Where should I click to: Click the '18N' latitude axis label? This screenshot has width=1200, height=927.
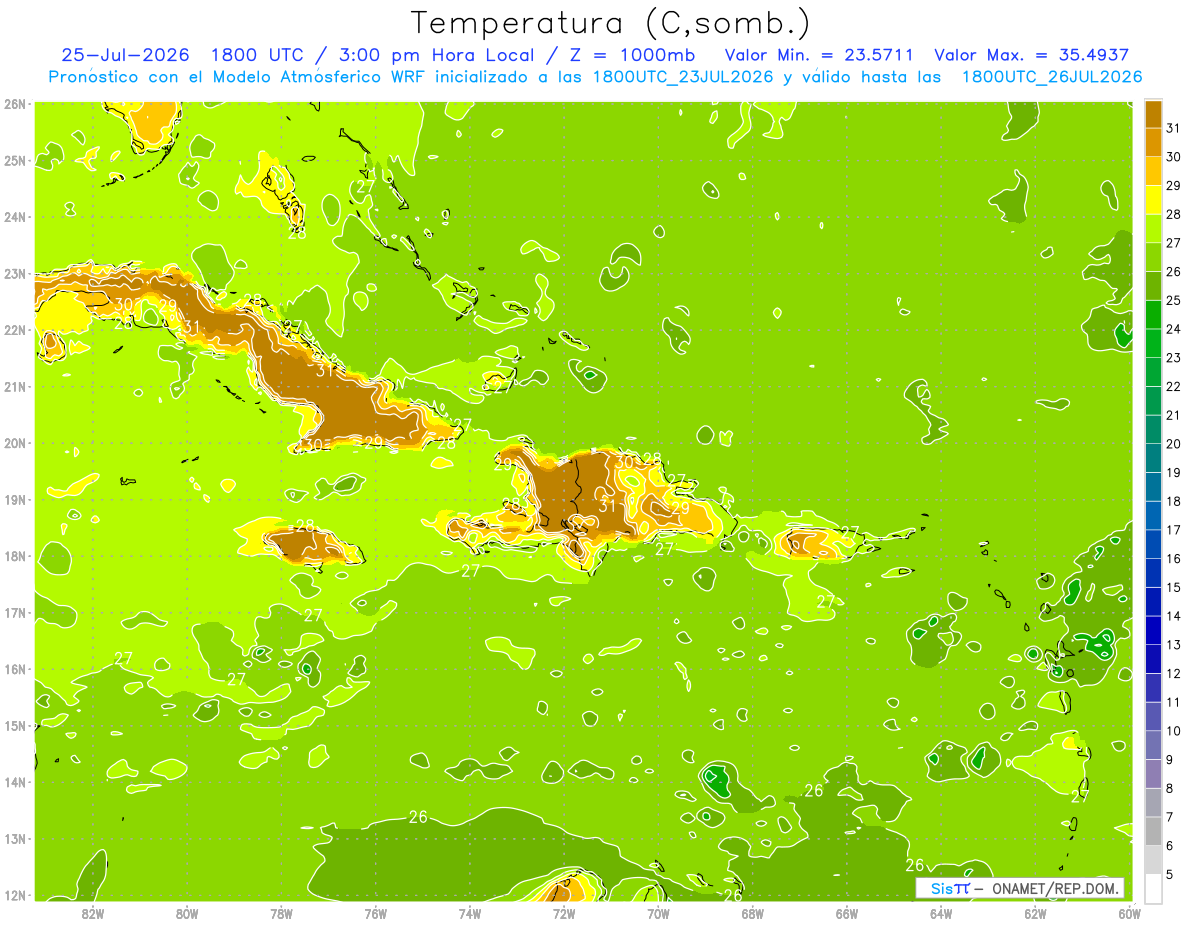pos(15,556)
